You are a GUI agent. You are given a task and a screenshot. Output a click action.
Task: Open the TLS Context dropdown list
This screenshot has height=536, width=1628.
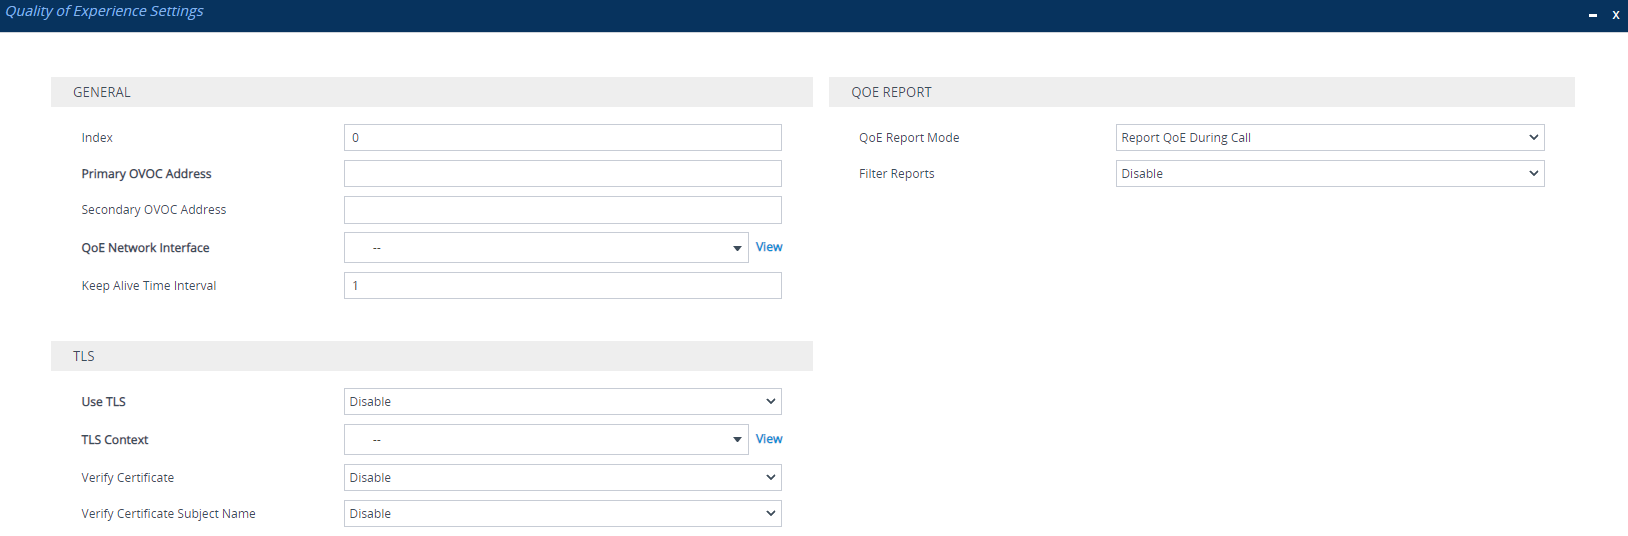pos(546,440)
